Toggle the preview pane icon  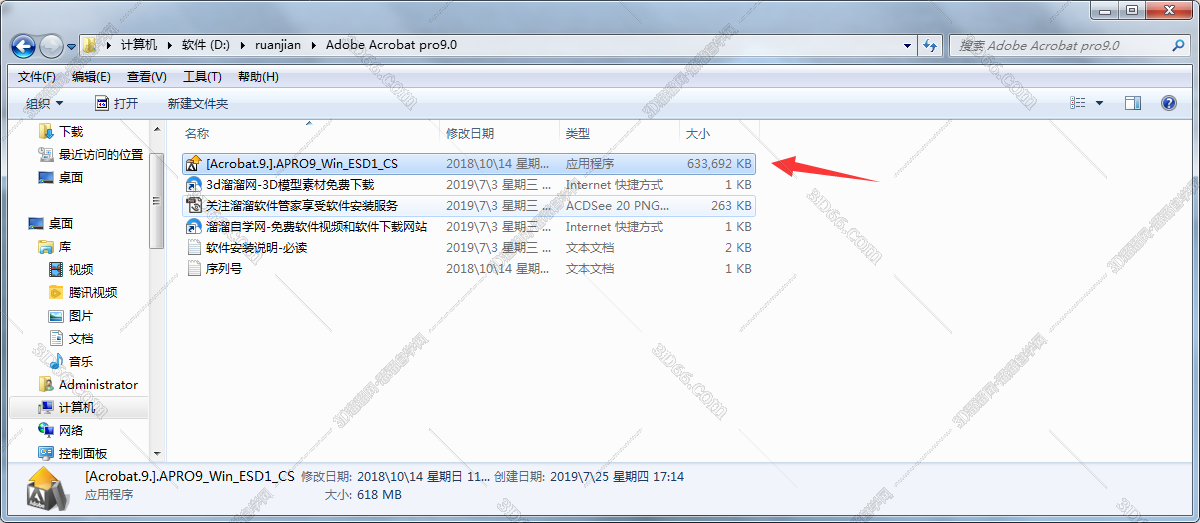(1133, 103)
